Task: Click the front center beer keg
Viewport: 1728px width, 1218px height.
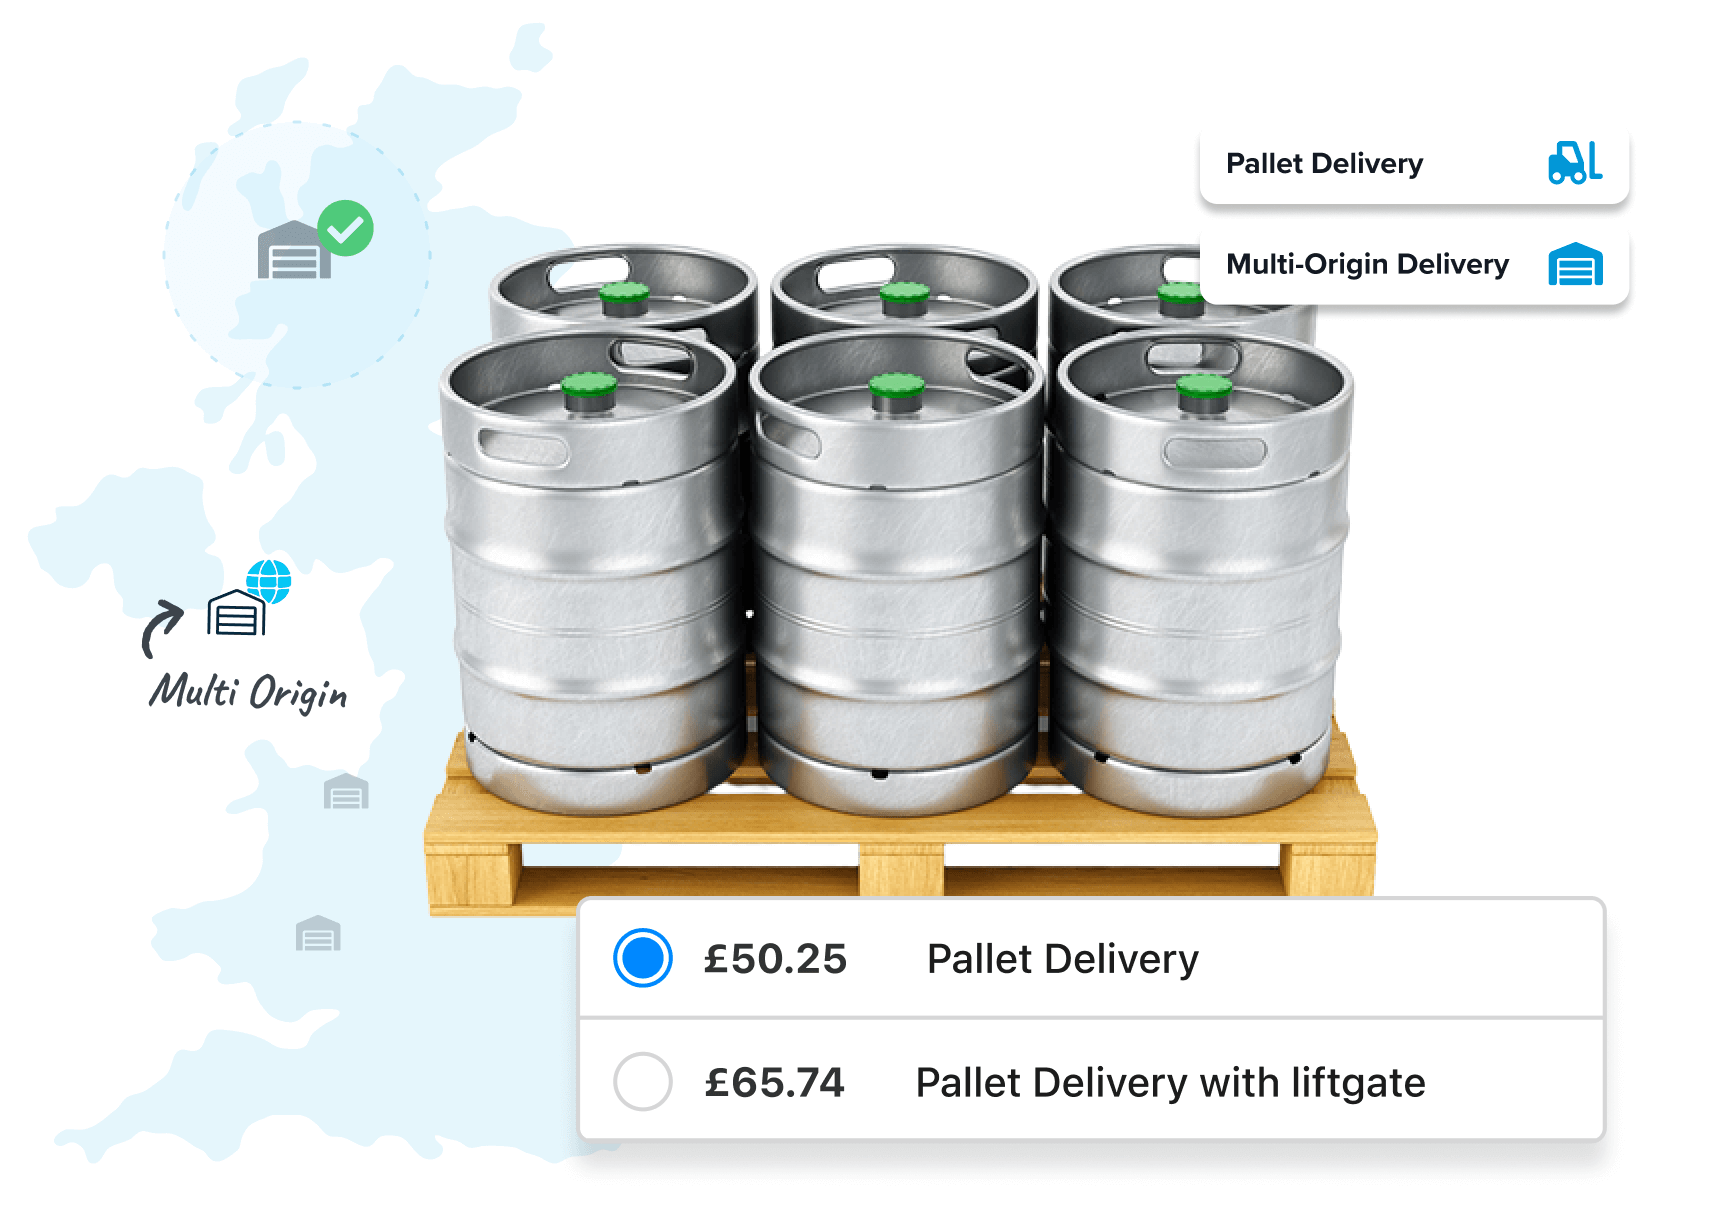Action: coord(897,590)
